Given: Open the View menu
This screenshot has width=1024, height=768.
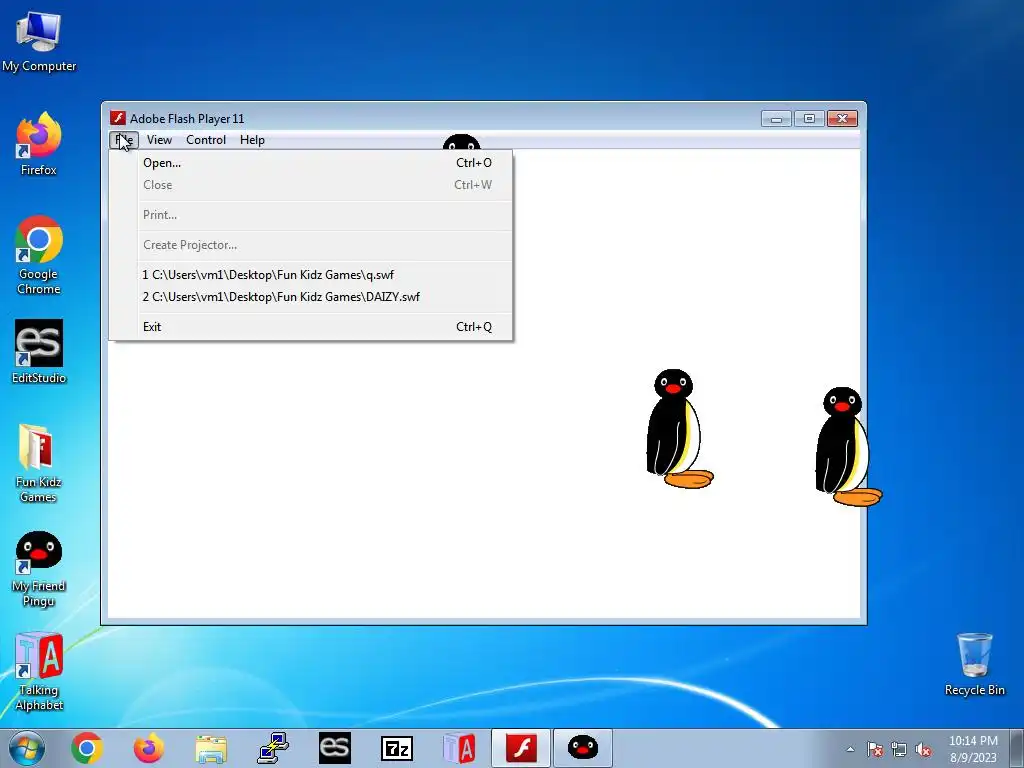Looking at the screenshot, I should click(159, 140).
